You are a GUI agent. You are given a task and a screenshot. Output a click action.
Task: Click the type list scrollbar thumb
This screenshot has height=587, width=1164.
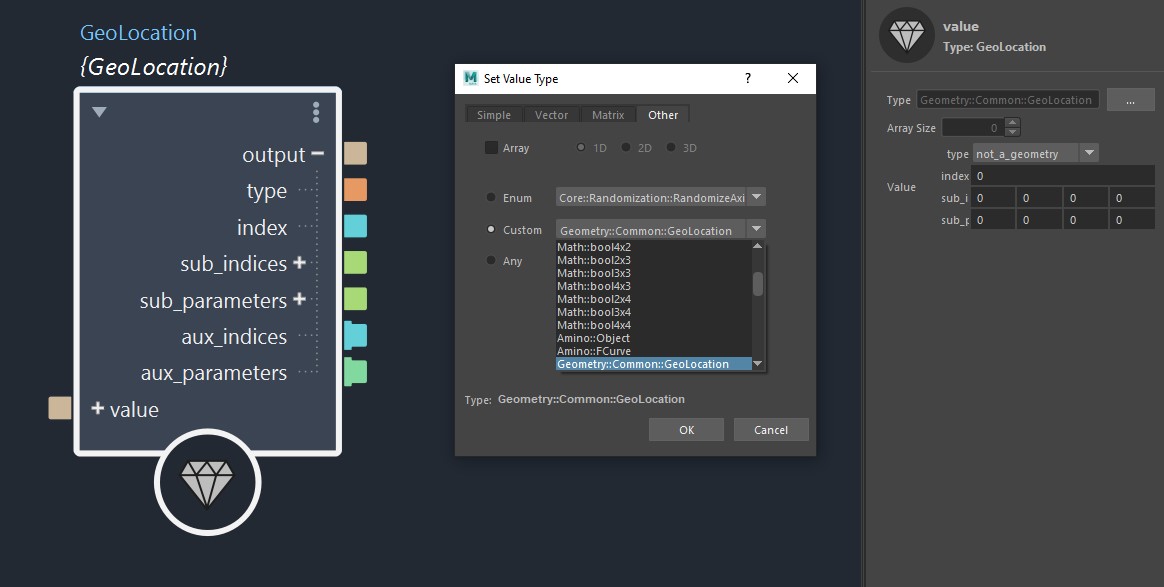pos(758,284)
